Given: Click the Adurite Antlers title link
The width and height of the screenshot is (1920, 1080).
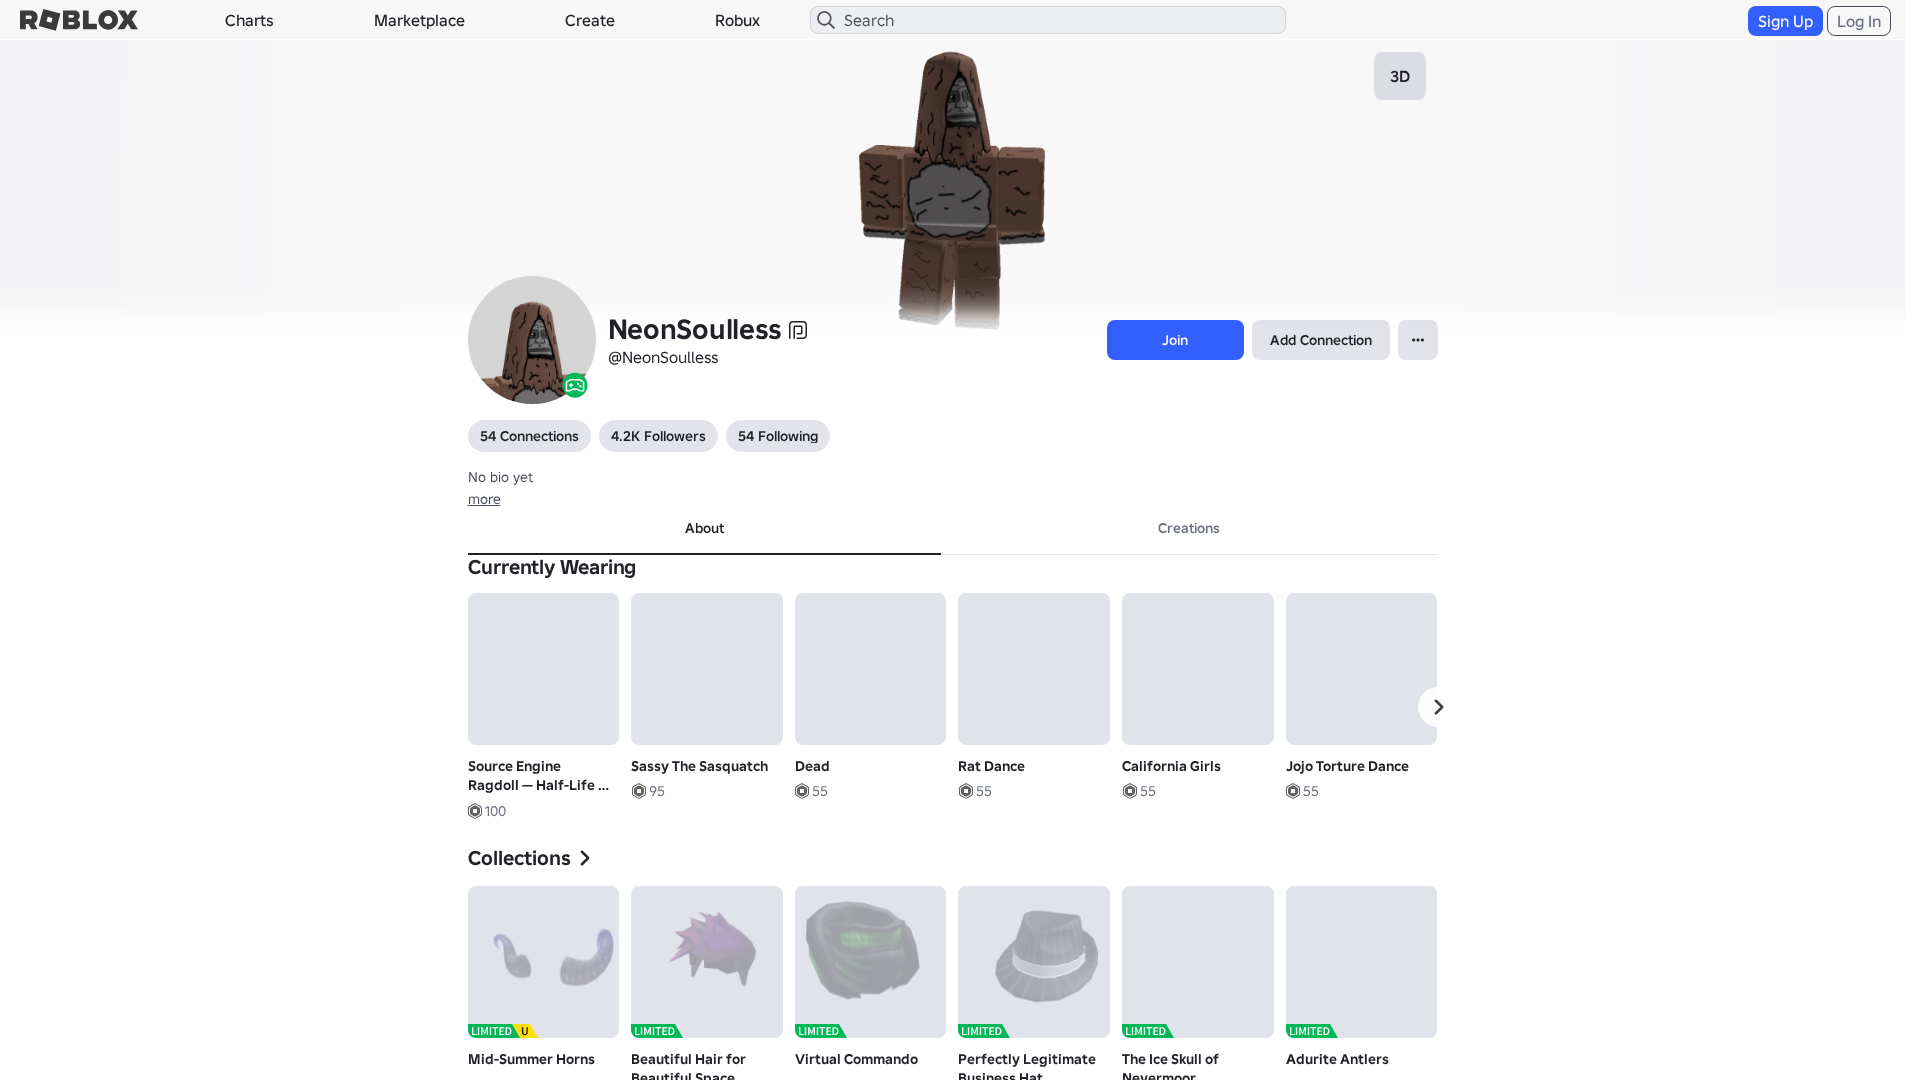Looking at the screenshot, I should [x=1337, y=1059].
